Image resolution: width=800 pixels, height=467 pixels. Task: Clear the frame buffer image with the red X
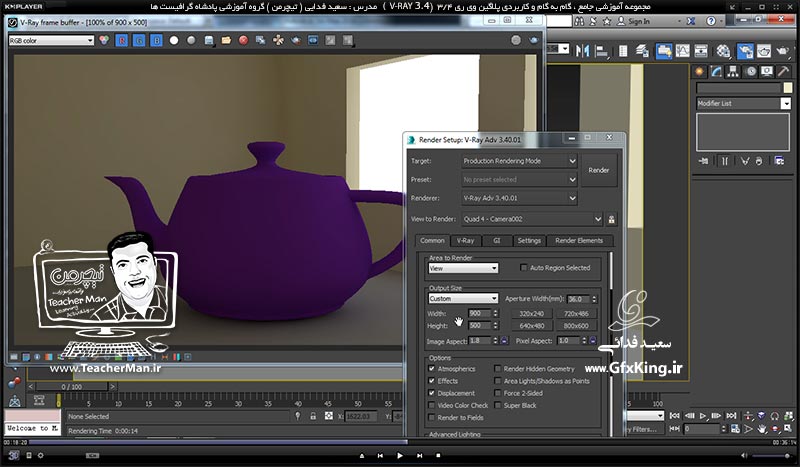pyautogui.click(x=243, y=40)
